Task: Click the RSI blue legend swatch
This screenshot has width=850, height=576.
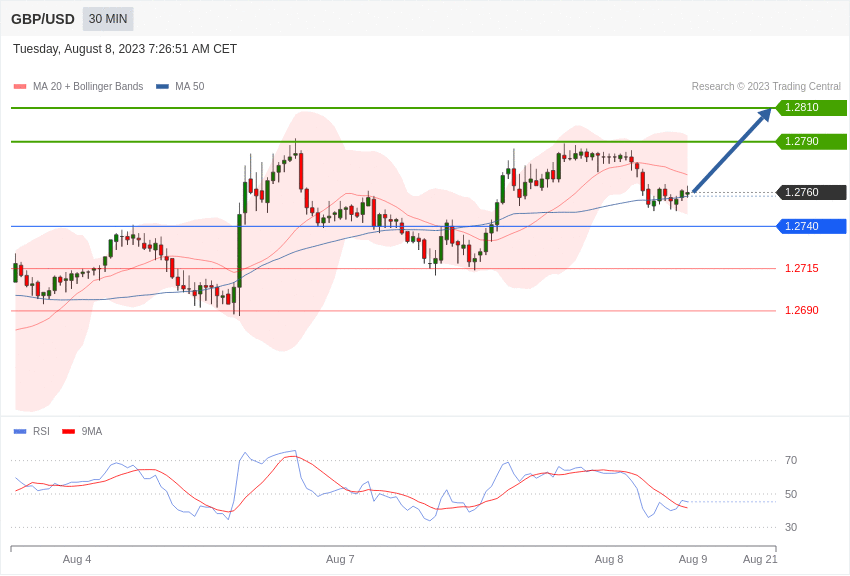Action: [x=20, y=431]
